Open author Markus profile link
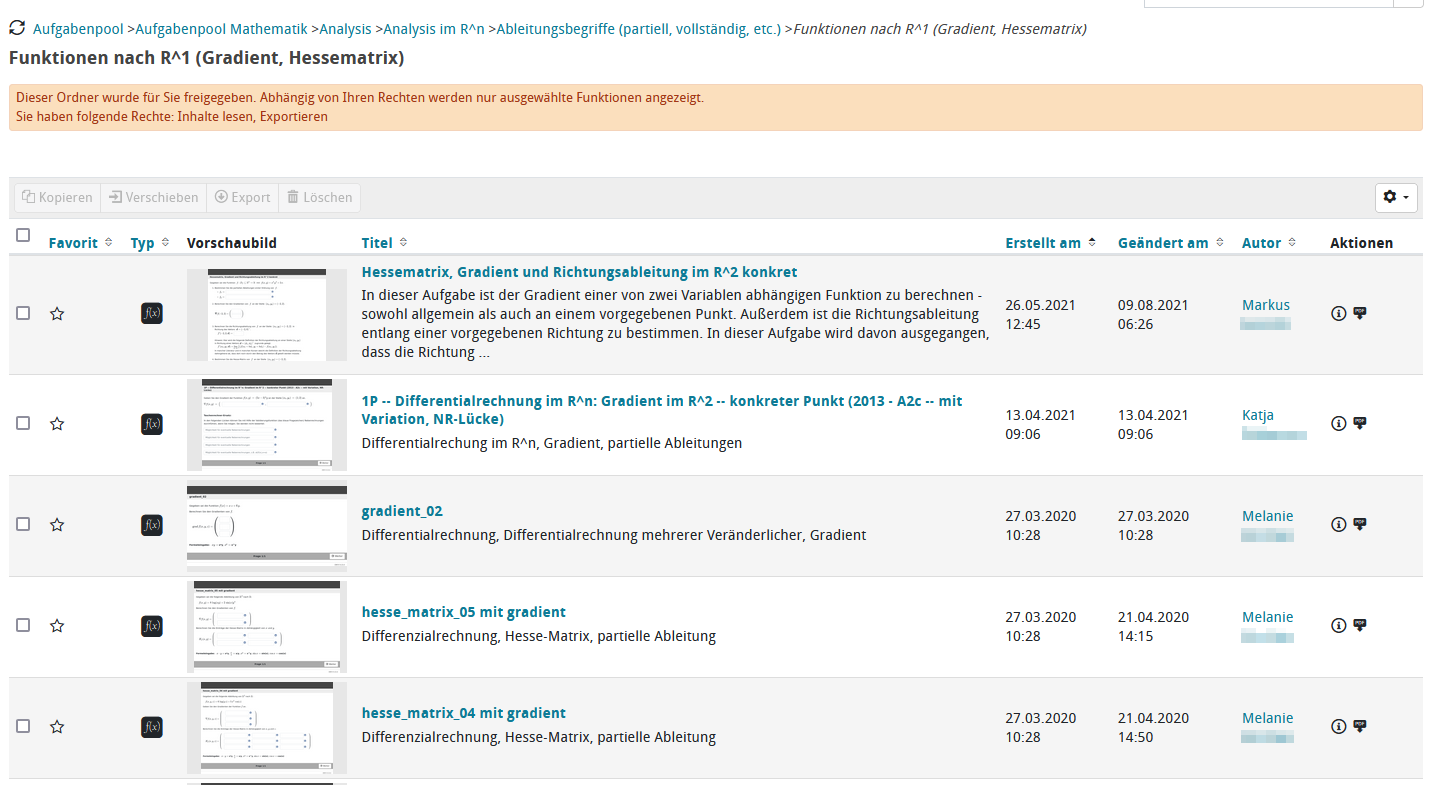 point(1265,305)
